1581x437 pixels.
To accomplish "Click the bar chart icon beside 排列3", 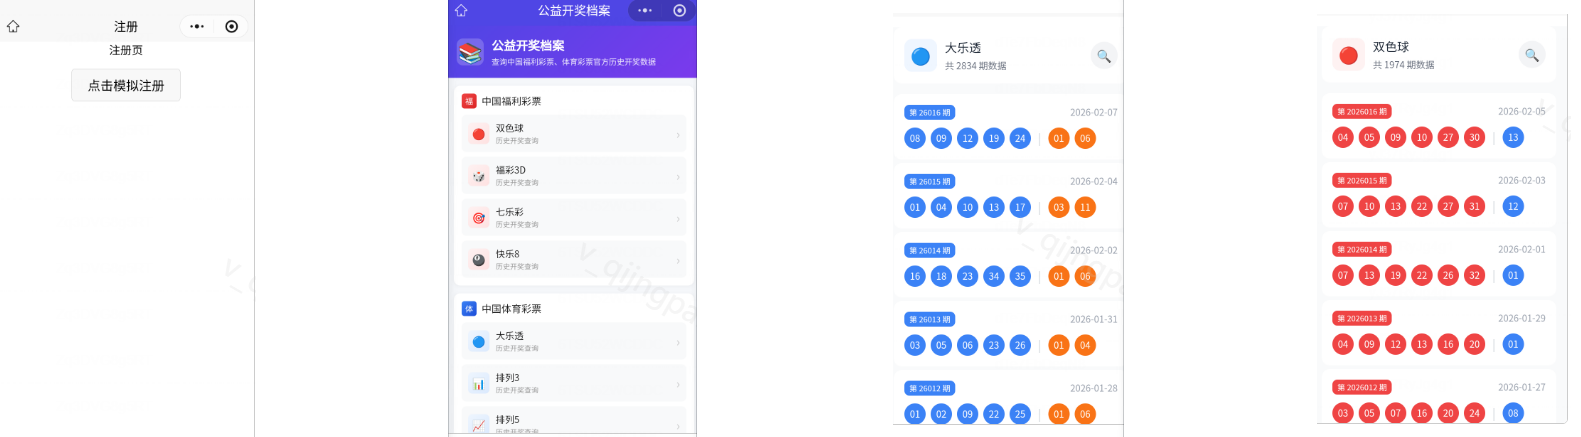I will 479,384.
